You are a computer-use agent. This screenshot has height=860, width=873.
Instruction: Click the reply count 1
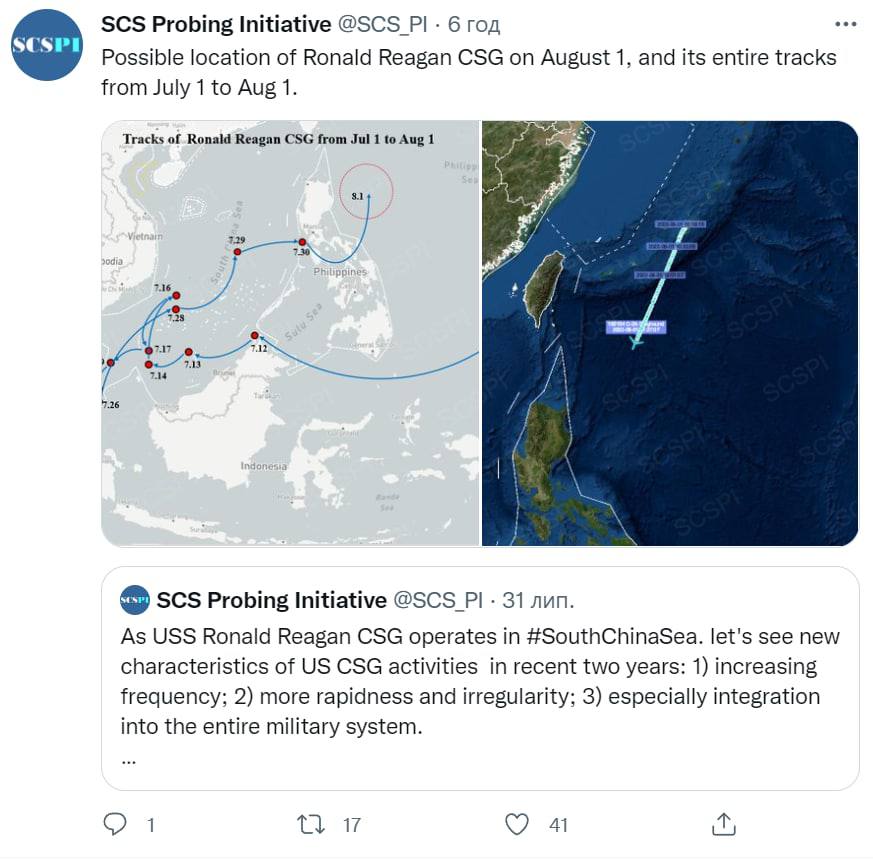tap(151, 825)
